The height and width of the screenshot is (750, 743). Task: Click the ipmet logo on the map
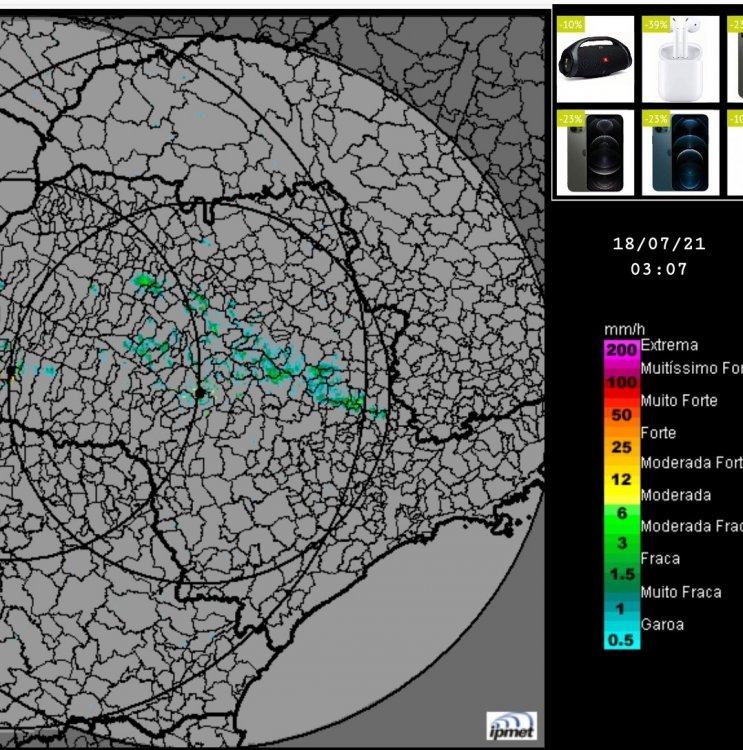tap(512, 726)
